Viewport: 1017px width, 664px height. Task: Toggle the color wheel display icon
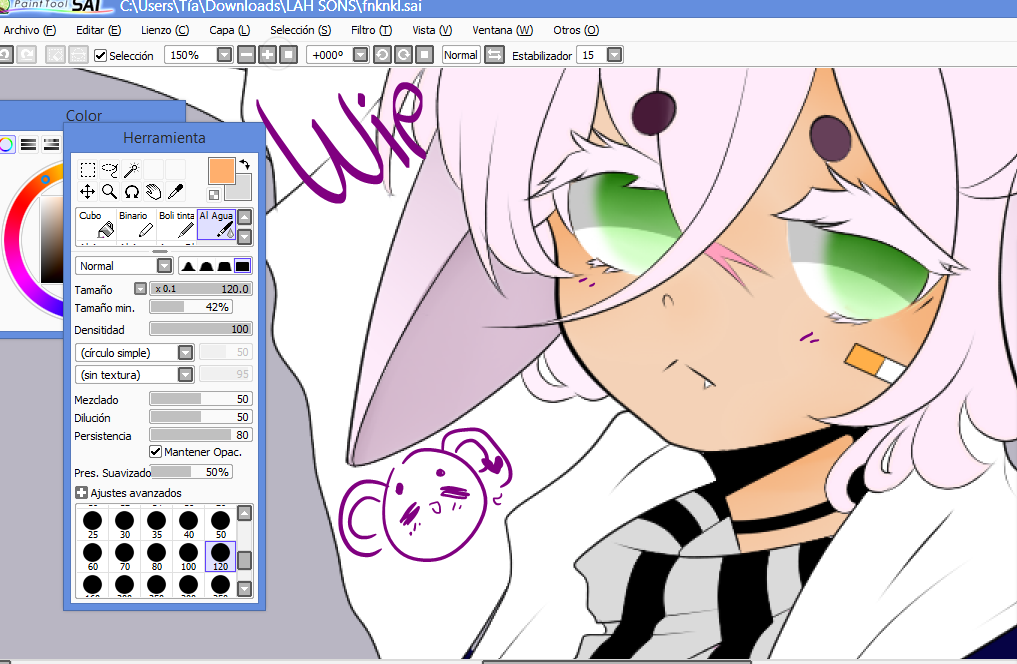pos(6,144)
